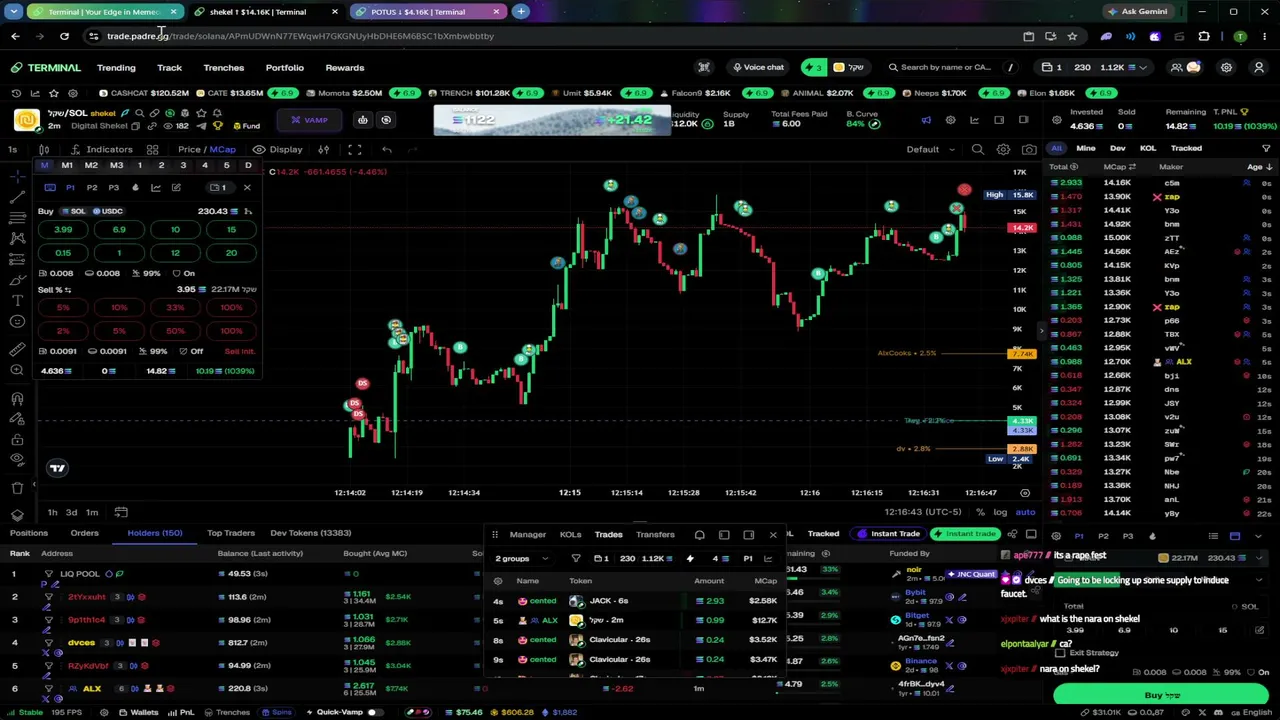The image size is (1280, 720).
Task: Click the VAMP button
Action: (309, 120)
